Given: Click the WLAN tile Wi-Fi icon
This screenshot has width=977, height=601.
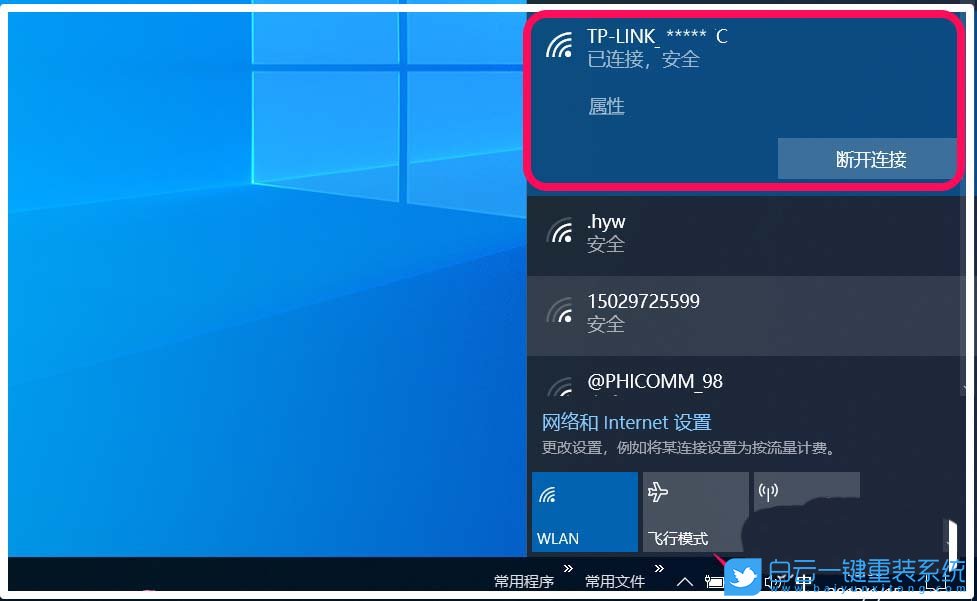Looking at the screenshot, I should [x=550, y=493].
